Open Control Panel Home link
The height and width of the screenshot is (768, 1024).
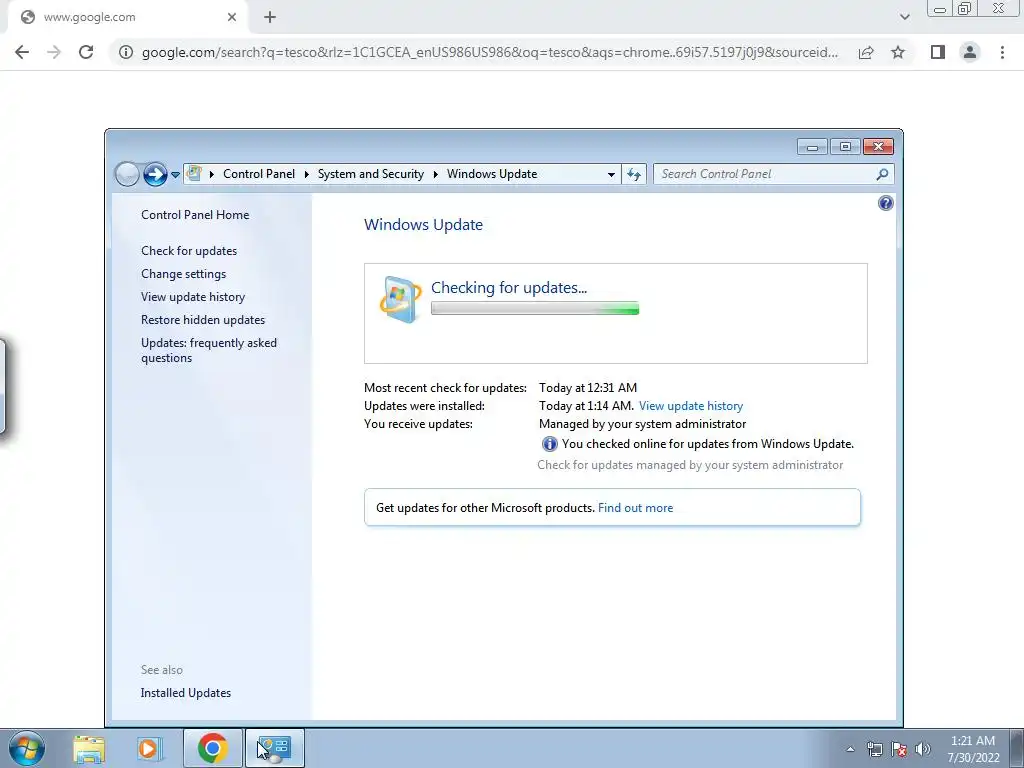(195, 215)
